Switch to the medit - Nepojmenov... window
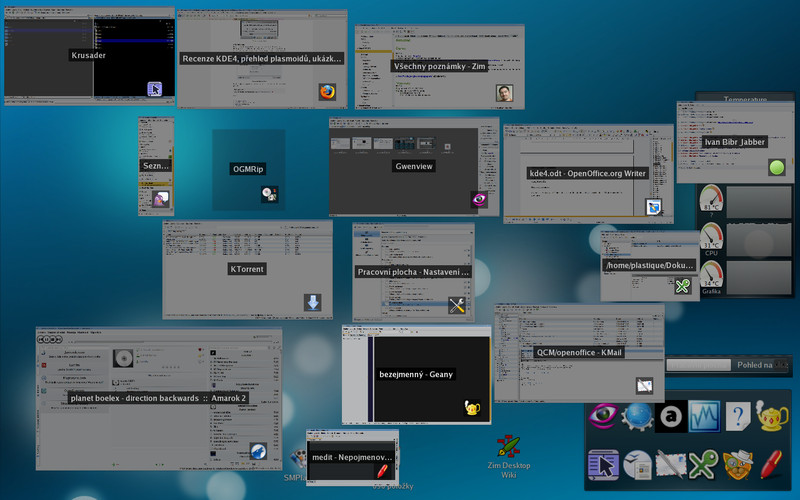 point(352,458)
